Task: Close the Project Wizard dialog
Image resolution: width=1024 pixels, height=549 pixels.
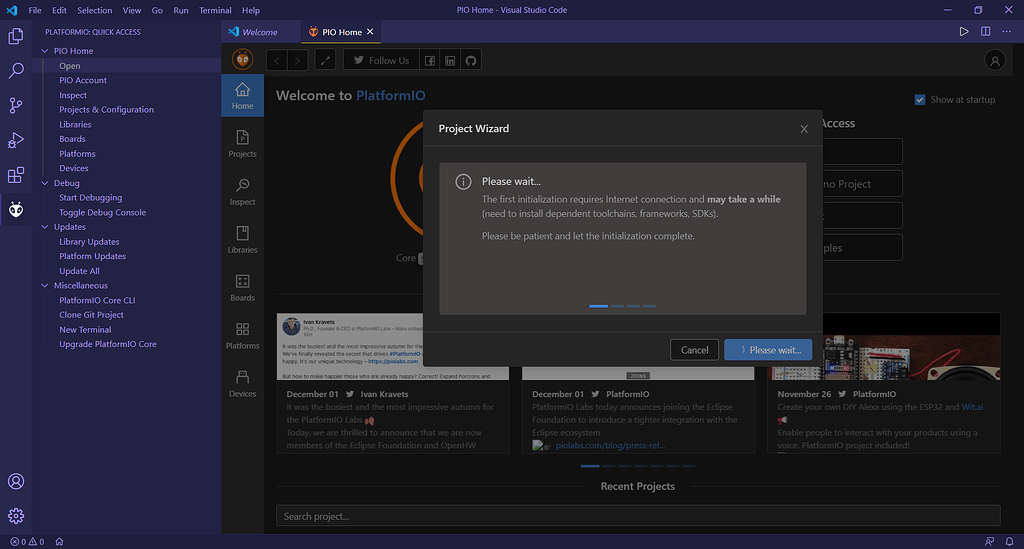Action: (x=804, y=129)
